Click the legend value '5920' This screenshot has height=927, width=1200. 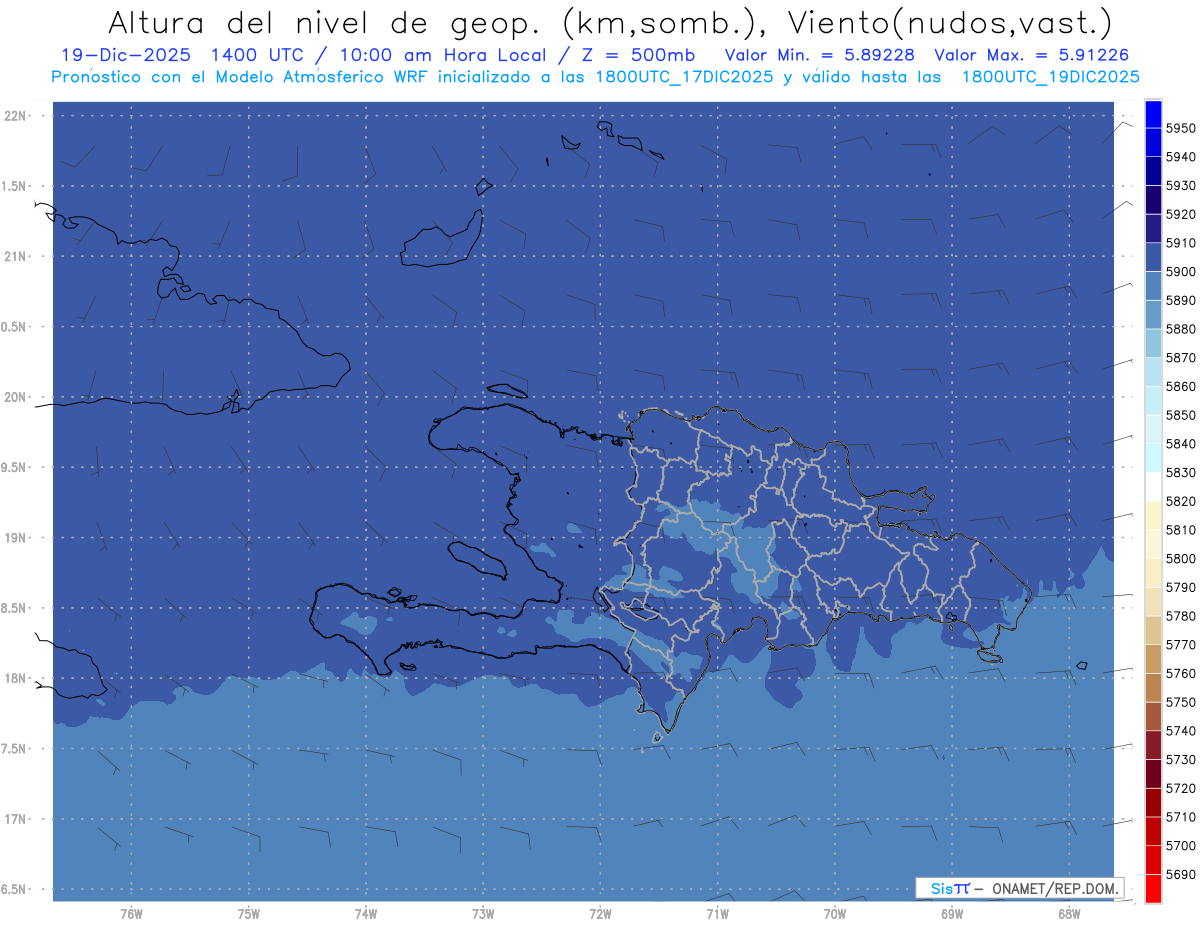(x=1180, y=214)
